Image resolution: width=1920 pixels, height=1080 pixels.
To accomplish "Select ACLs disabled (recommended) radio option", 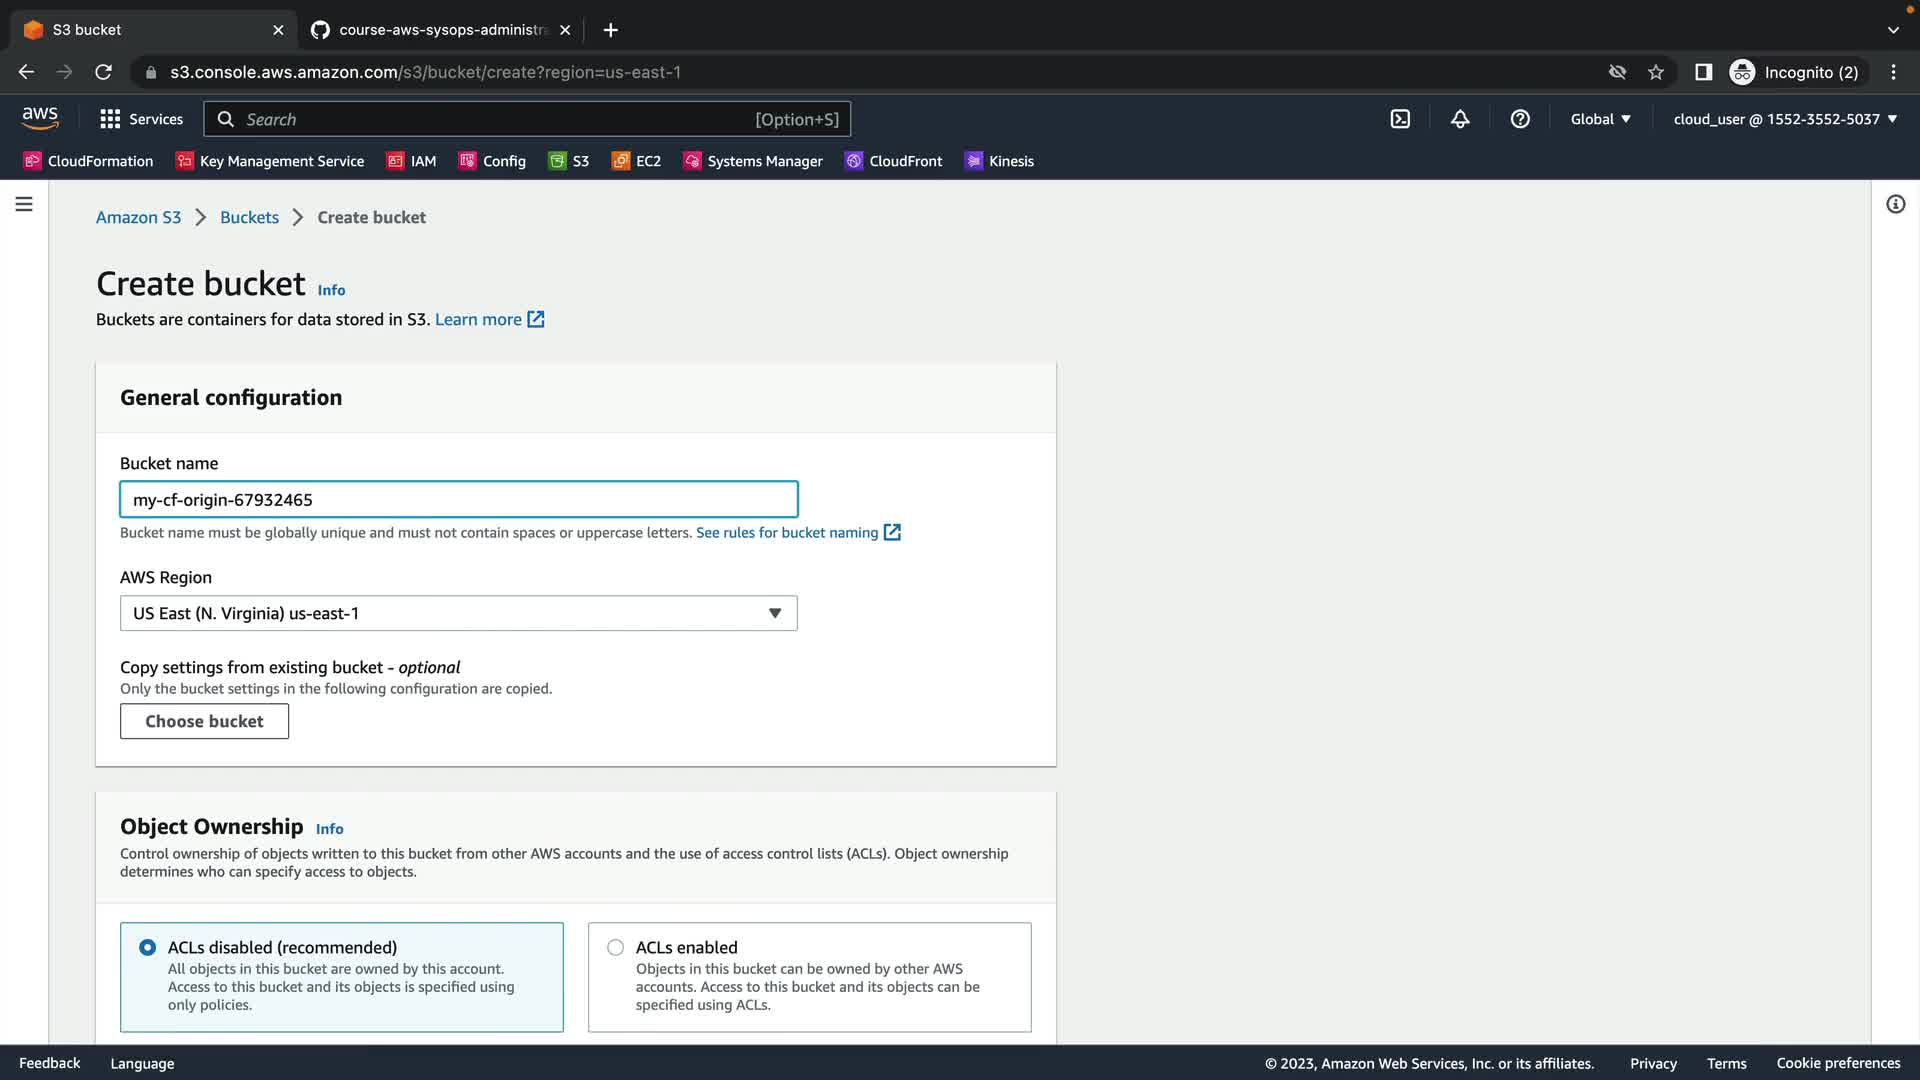I will [148, 947].
